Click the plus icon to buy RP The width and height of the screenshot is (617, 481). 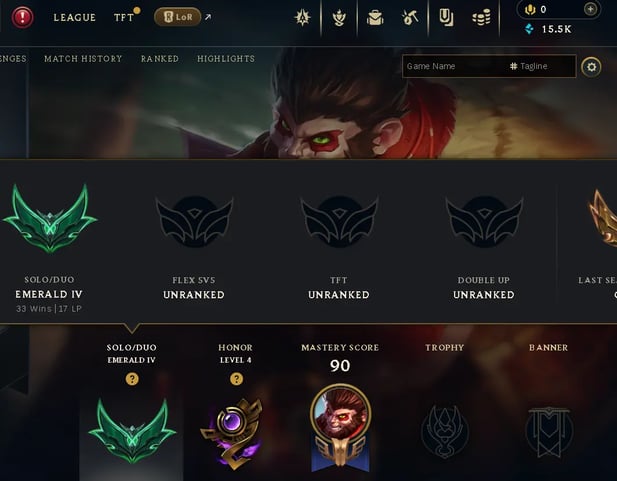(590, 9)
